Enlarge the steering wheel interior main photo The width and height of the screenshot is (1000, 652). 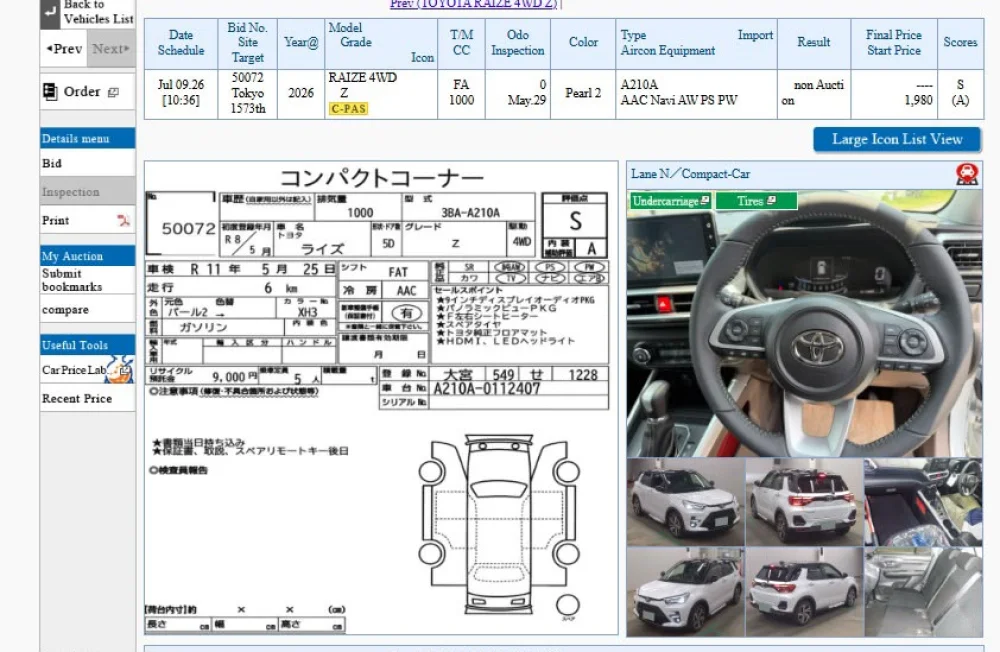pyautogui.click(x=804, y=323)
